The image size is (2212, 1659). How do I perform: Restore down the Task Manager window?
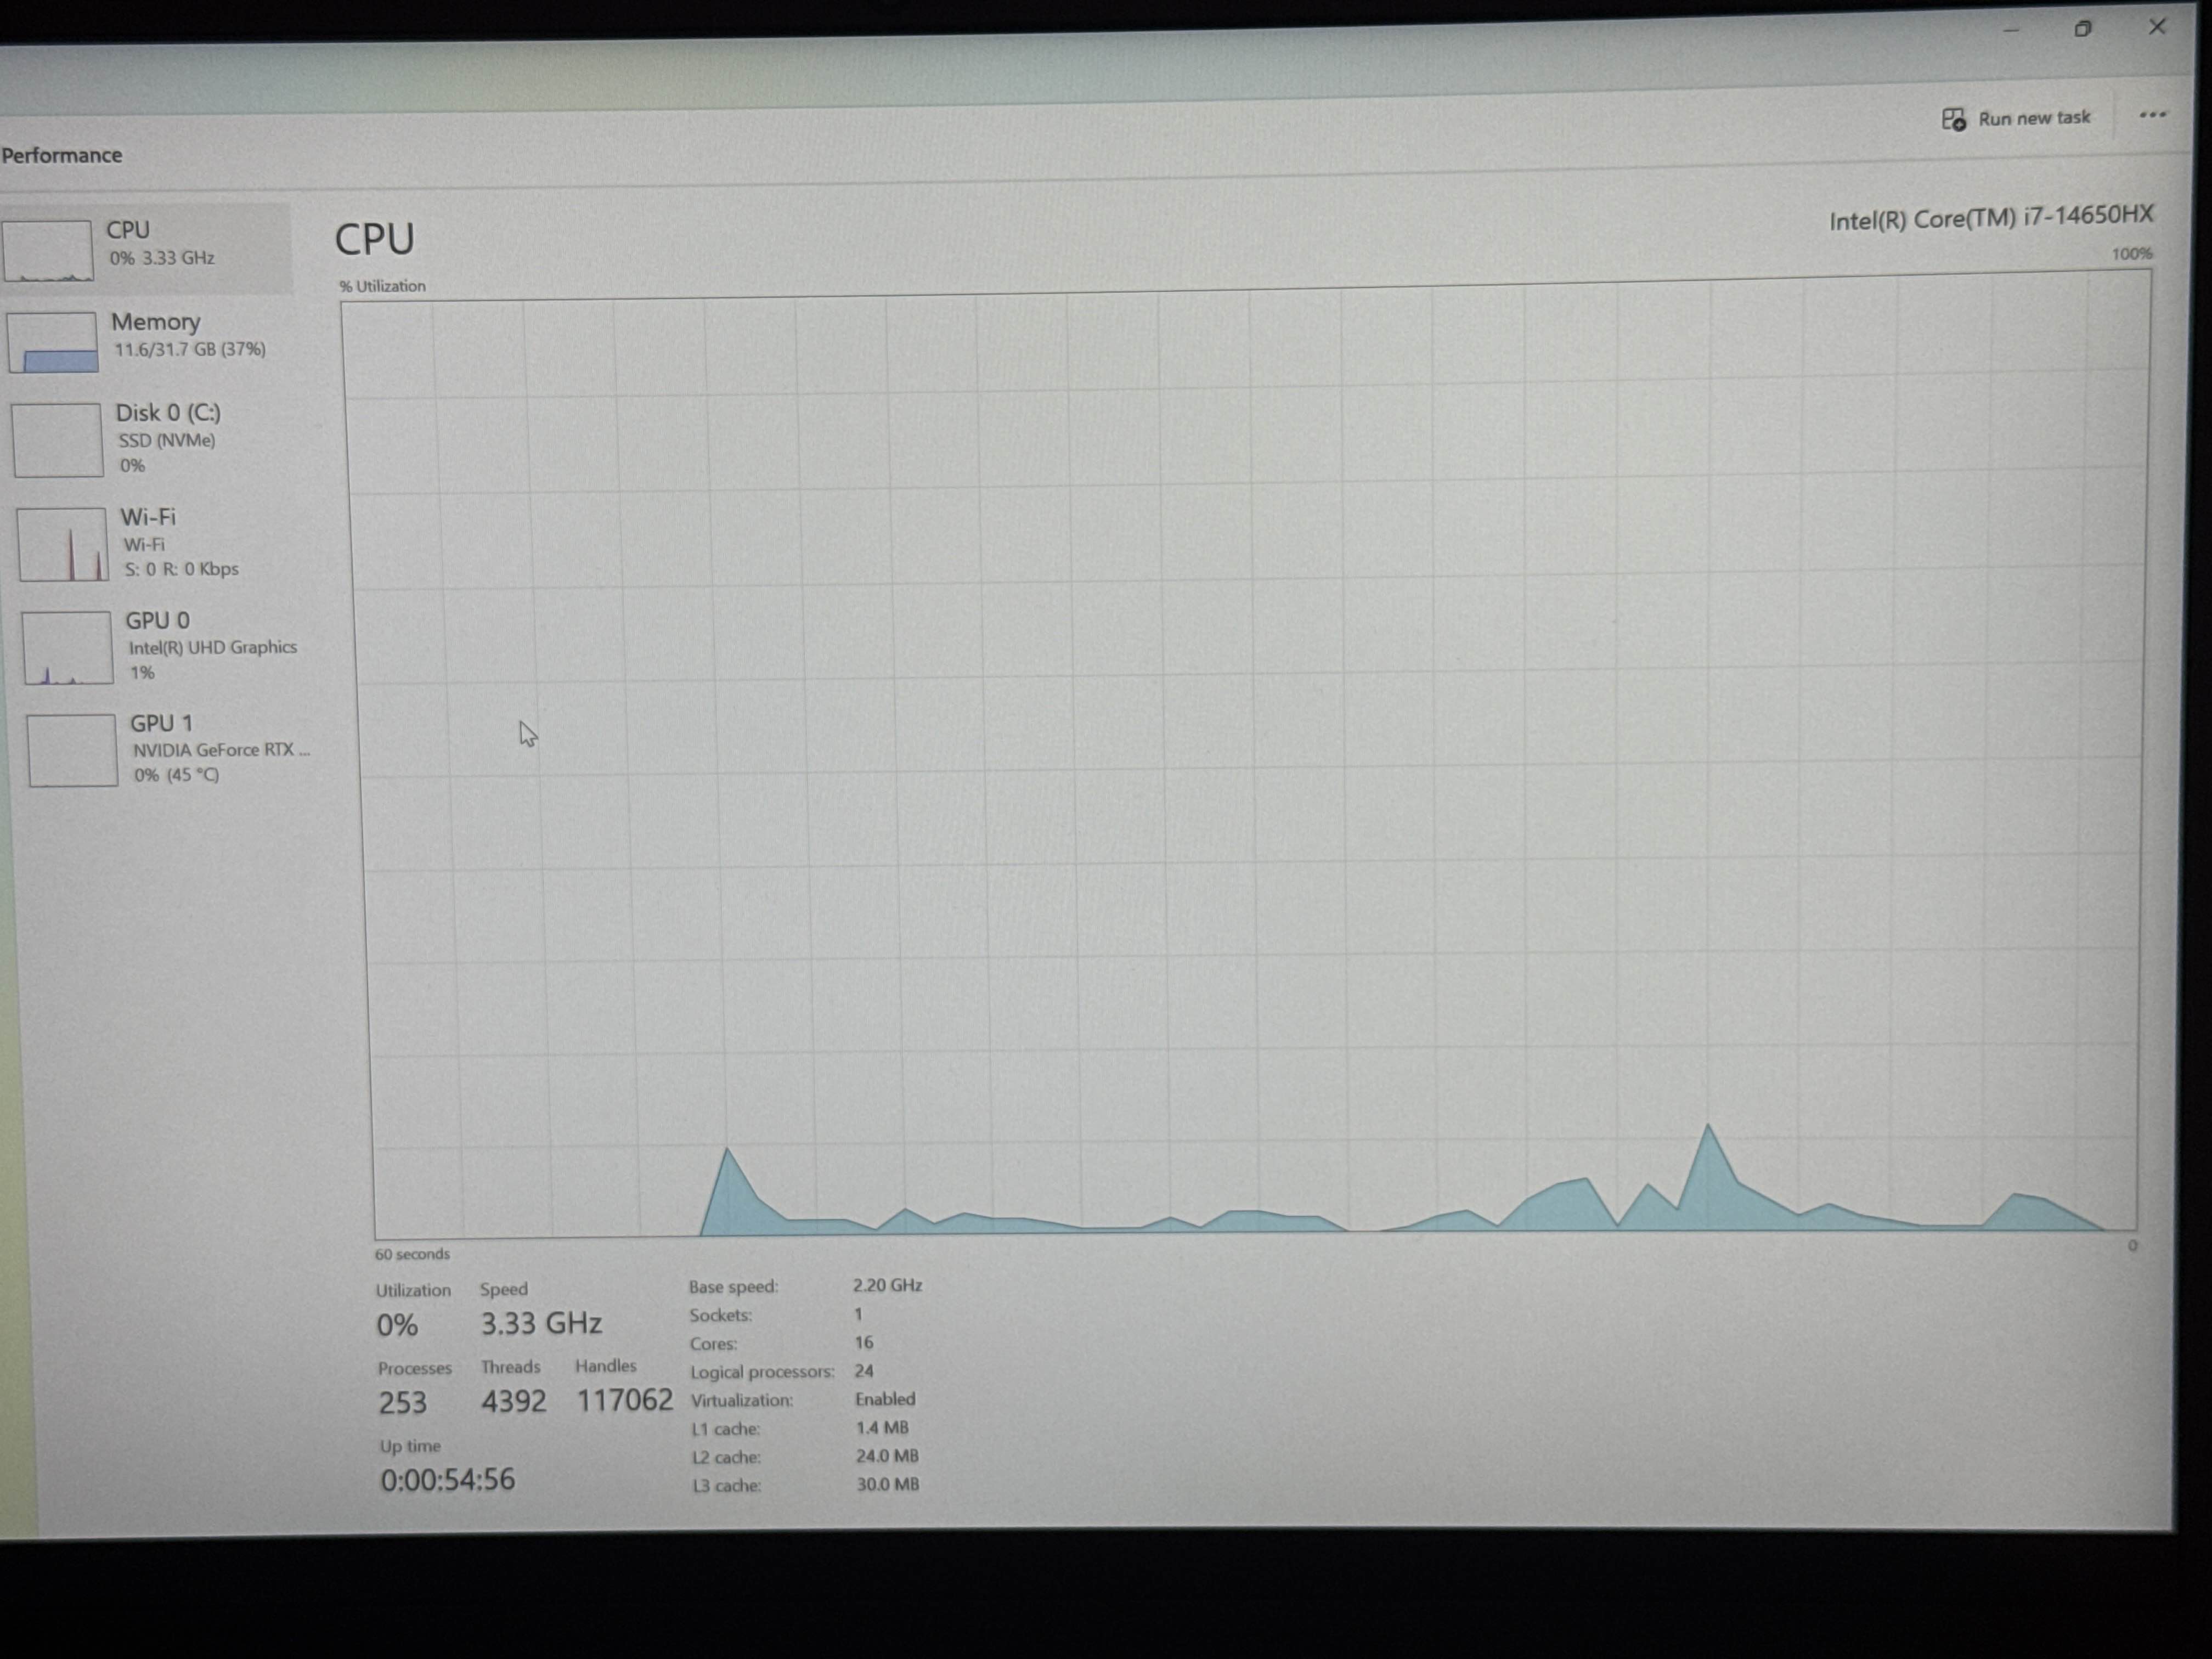click(2083, 29)
